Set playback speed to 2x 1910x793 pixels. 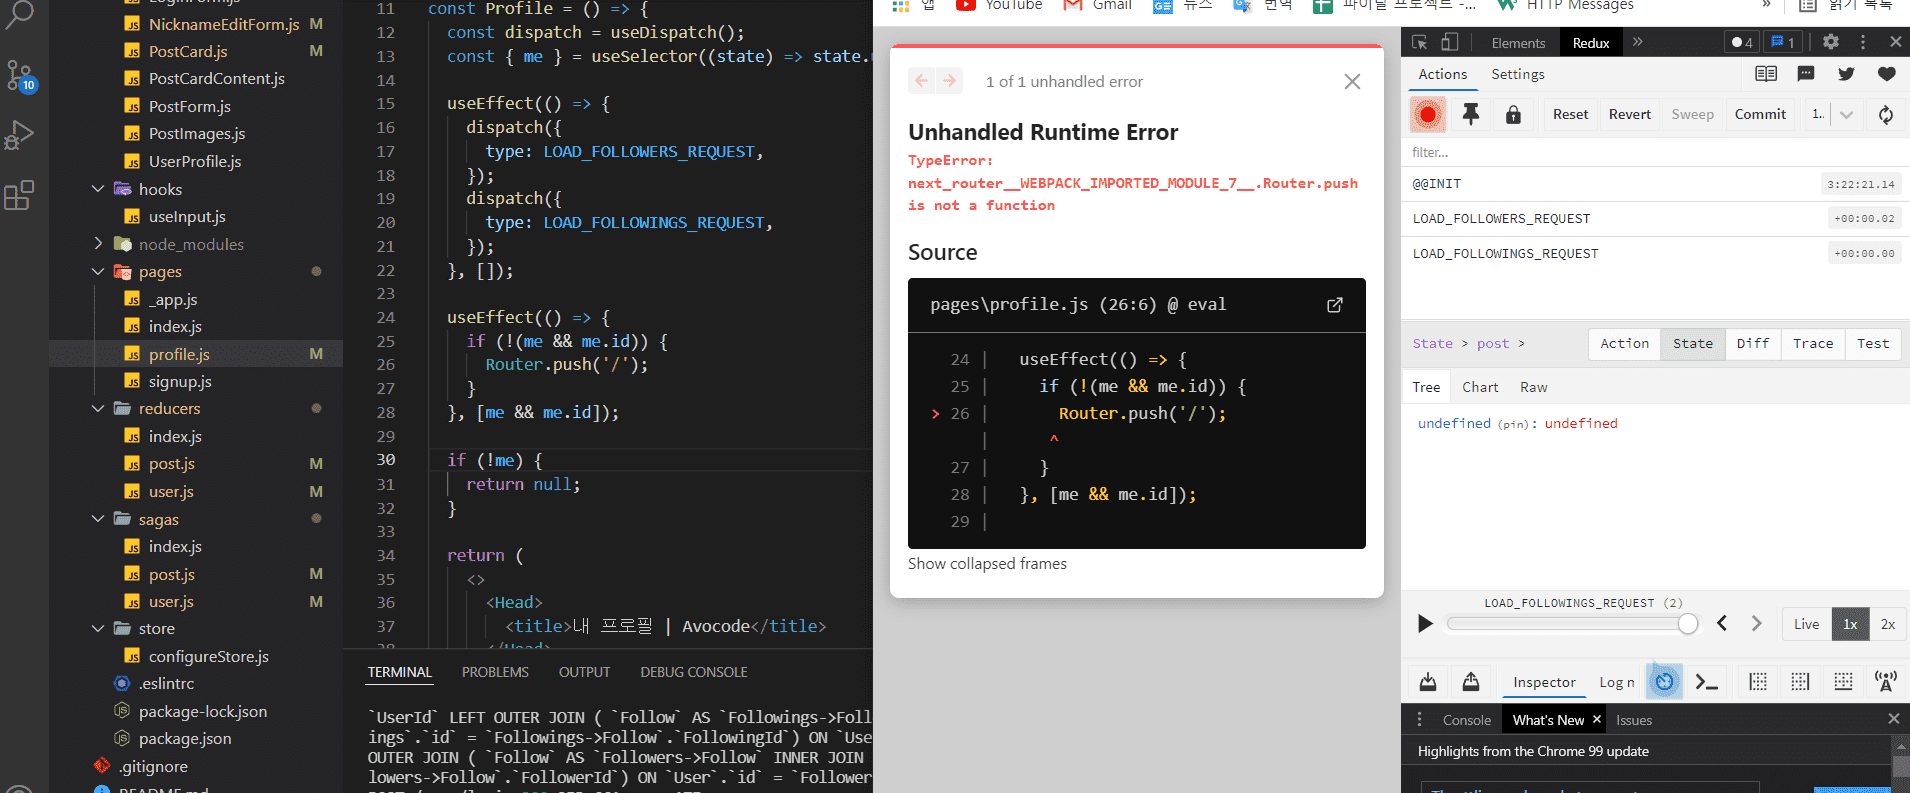[1888, 624]
